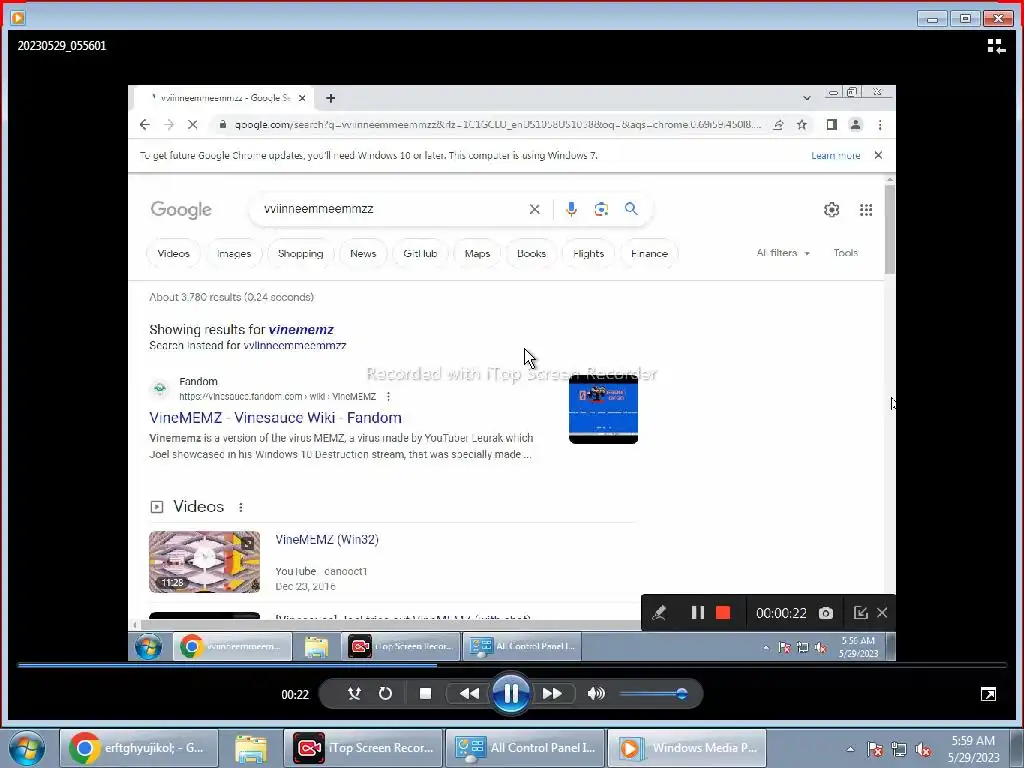1024x768 pixels.
Task: Click the Windows Media Player taskbar button
Action: (687, 748)
